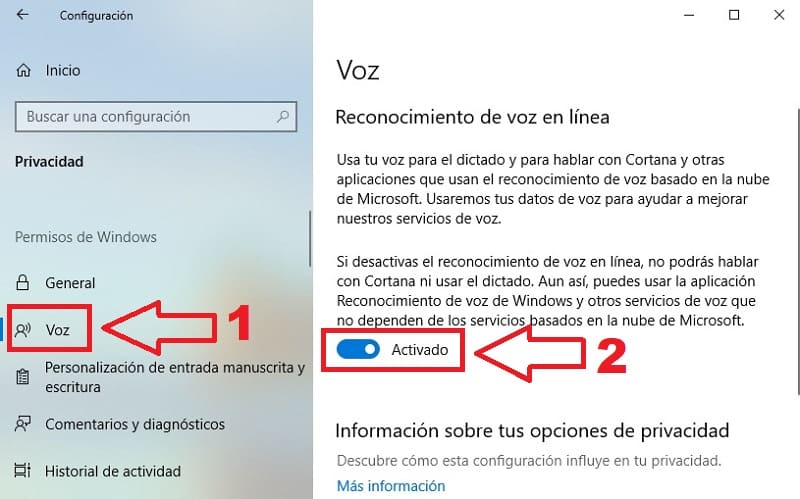Open the Más información link

click(x=391, y=486)
